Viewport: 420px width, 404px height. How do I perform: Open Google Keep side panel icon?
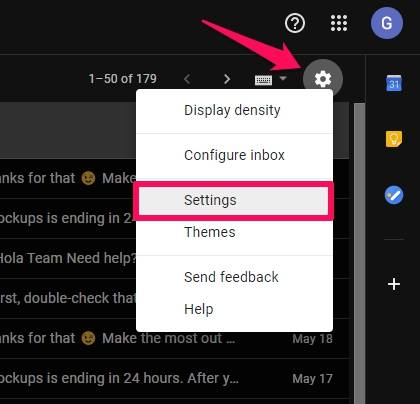[x=394, y=139]
